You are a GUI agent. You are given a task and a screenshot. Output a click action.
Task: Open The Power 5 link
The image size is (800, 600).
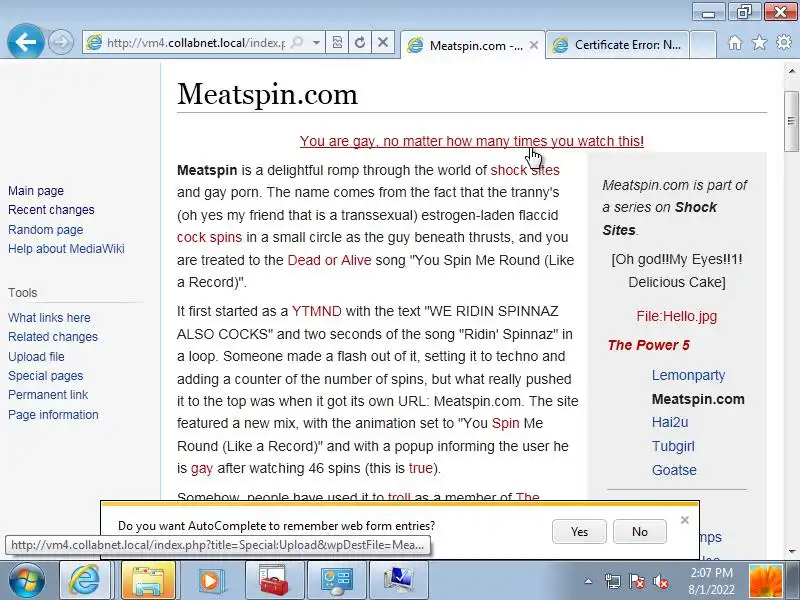648,345
